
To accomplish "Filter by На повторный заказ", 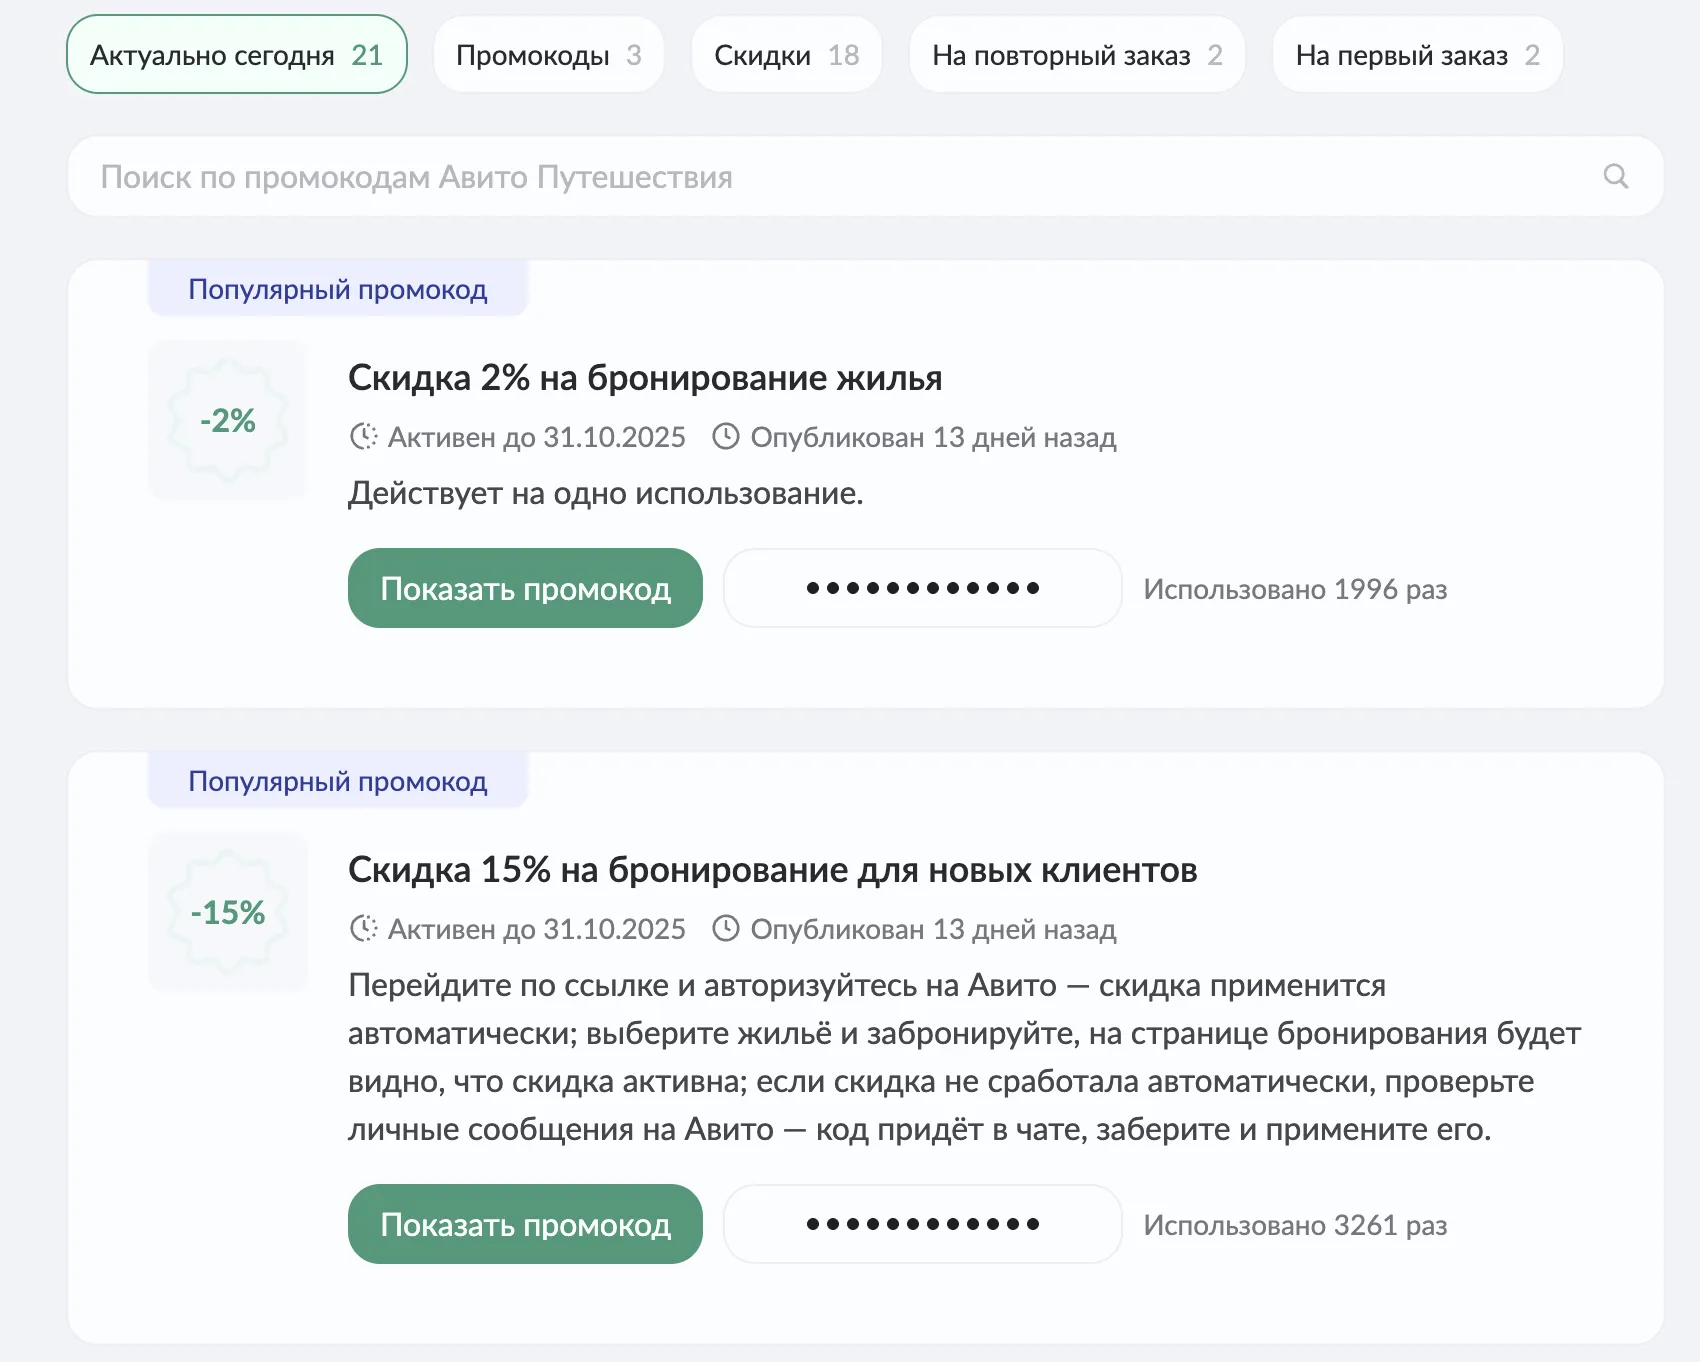I will pyautogui.click(x=1077, y=55).
